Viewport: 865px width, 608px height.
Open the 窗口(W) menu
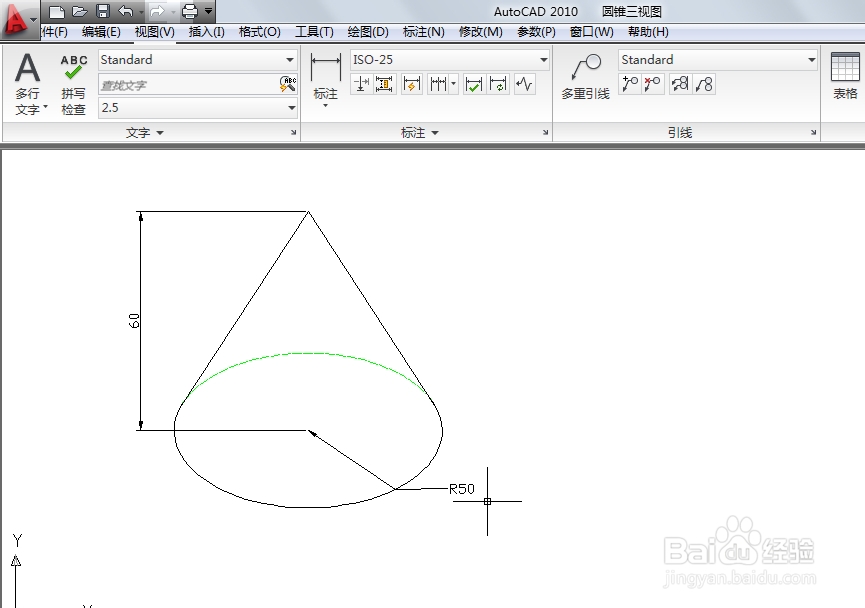point(591,32)
